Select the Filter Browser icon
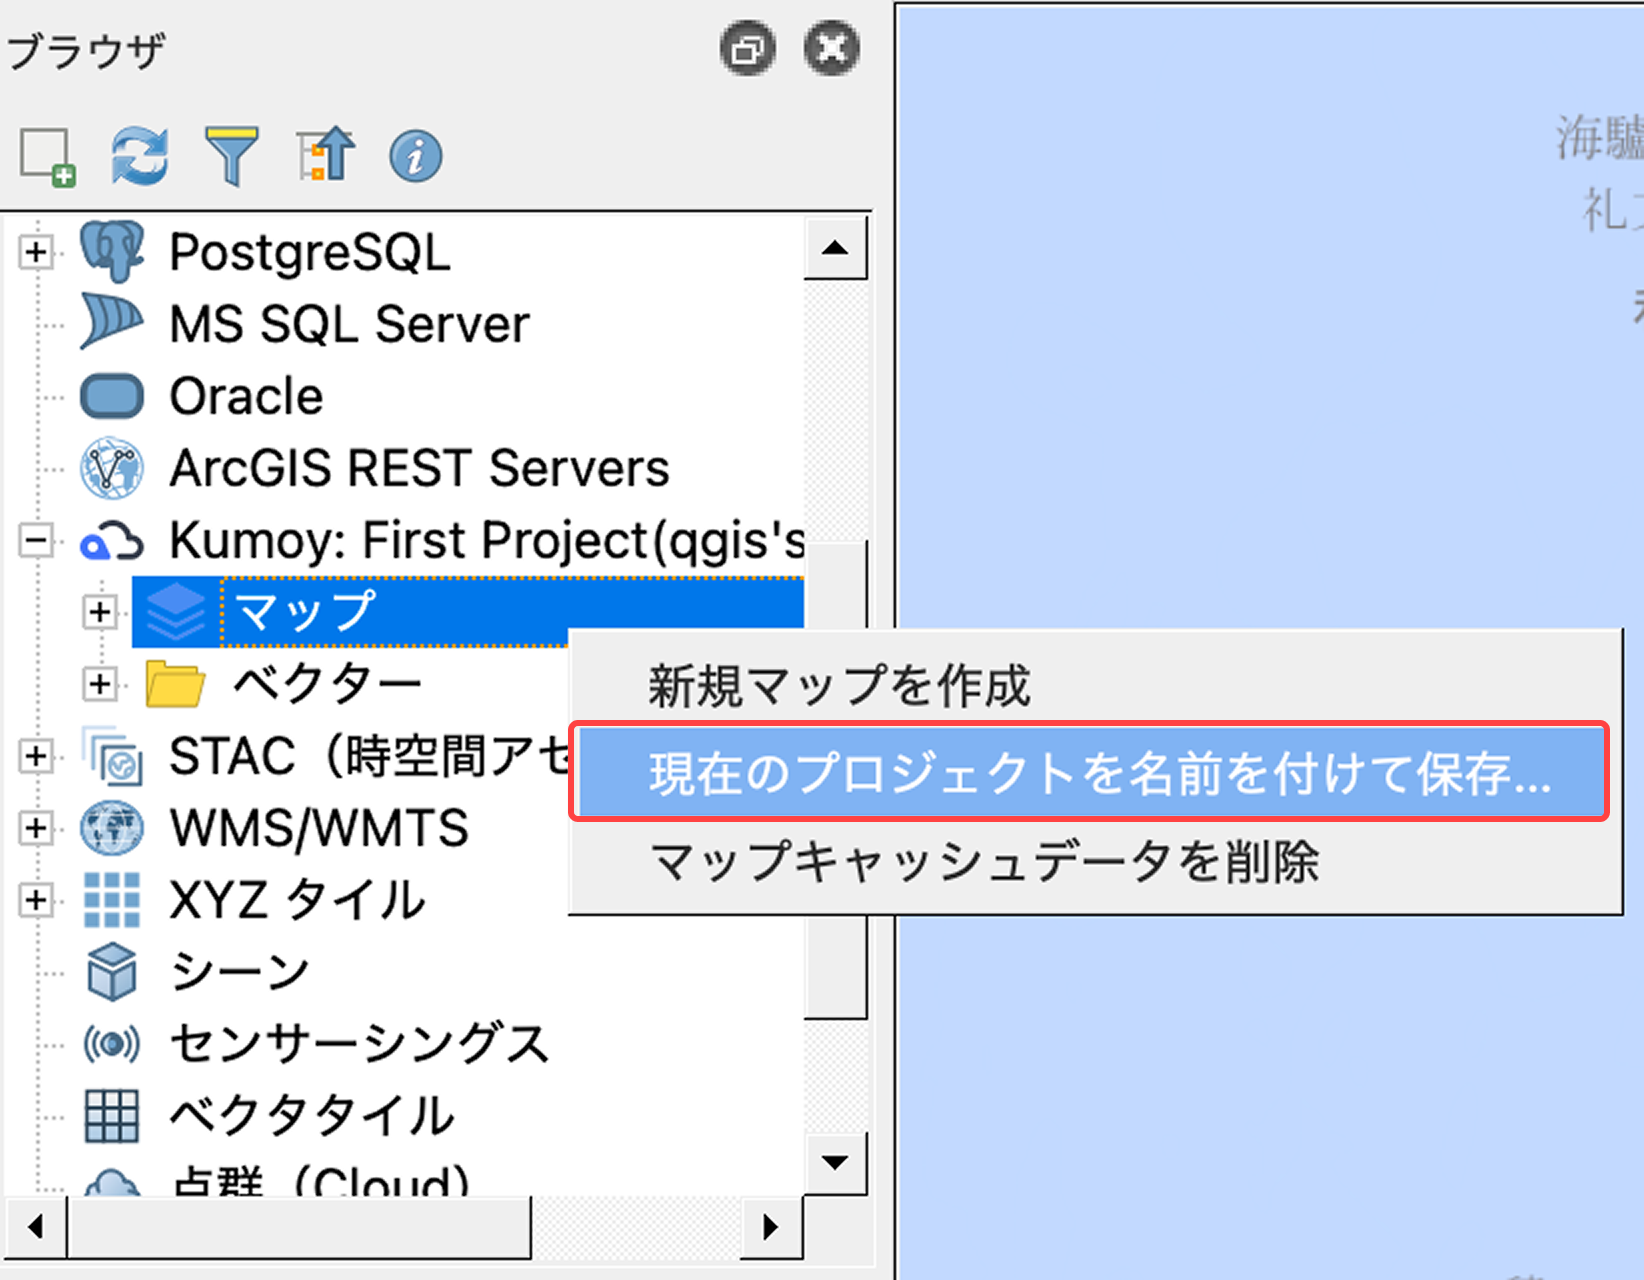This screenshot has width=1644, height=1280. [x=233, y=155]
